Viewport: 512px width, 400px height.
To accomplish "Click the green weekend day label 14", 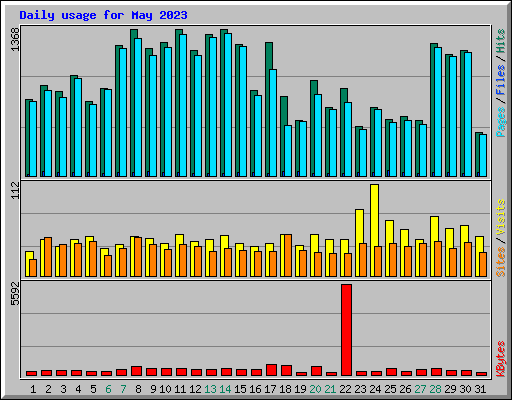I will (225, 389).
